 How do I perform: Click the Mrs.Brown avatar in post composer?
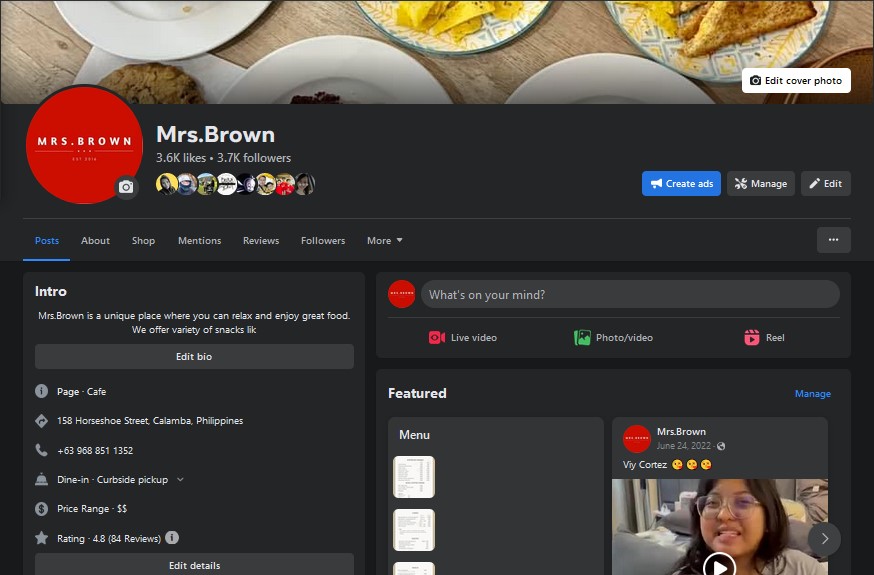tap(401, 294)
